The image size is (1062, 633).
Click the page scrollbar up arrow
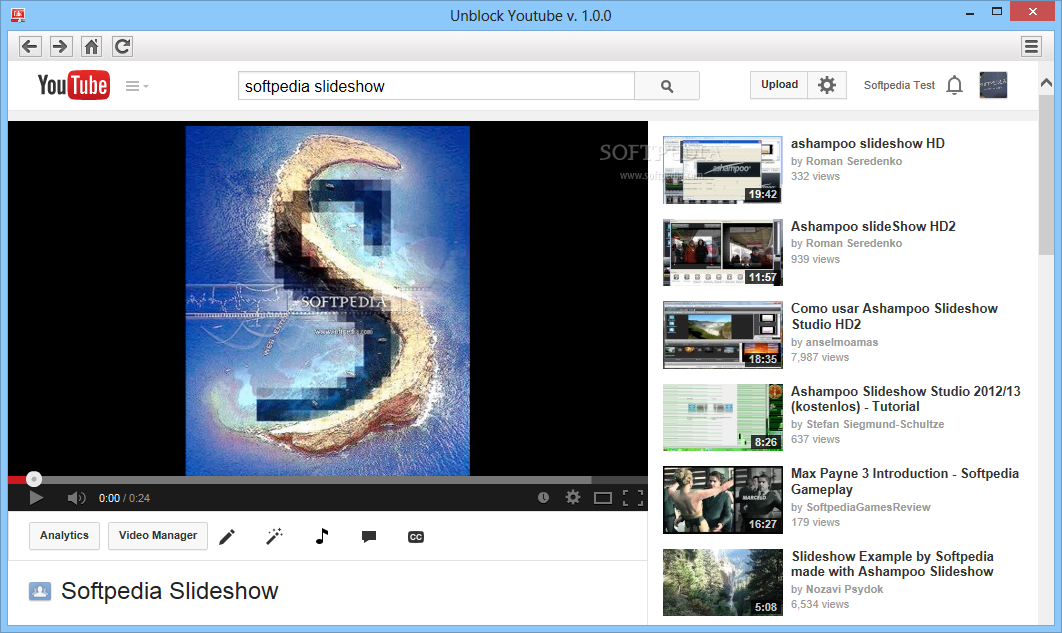1046,83
